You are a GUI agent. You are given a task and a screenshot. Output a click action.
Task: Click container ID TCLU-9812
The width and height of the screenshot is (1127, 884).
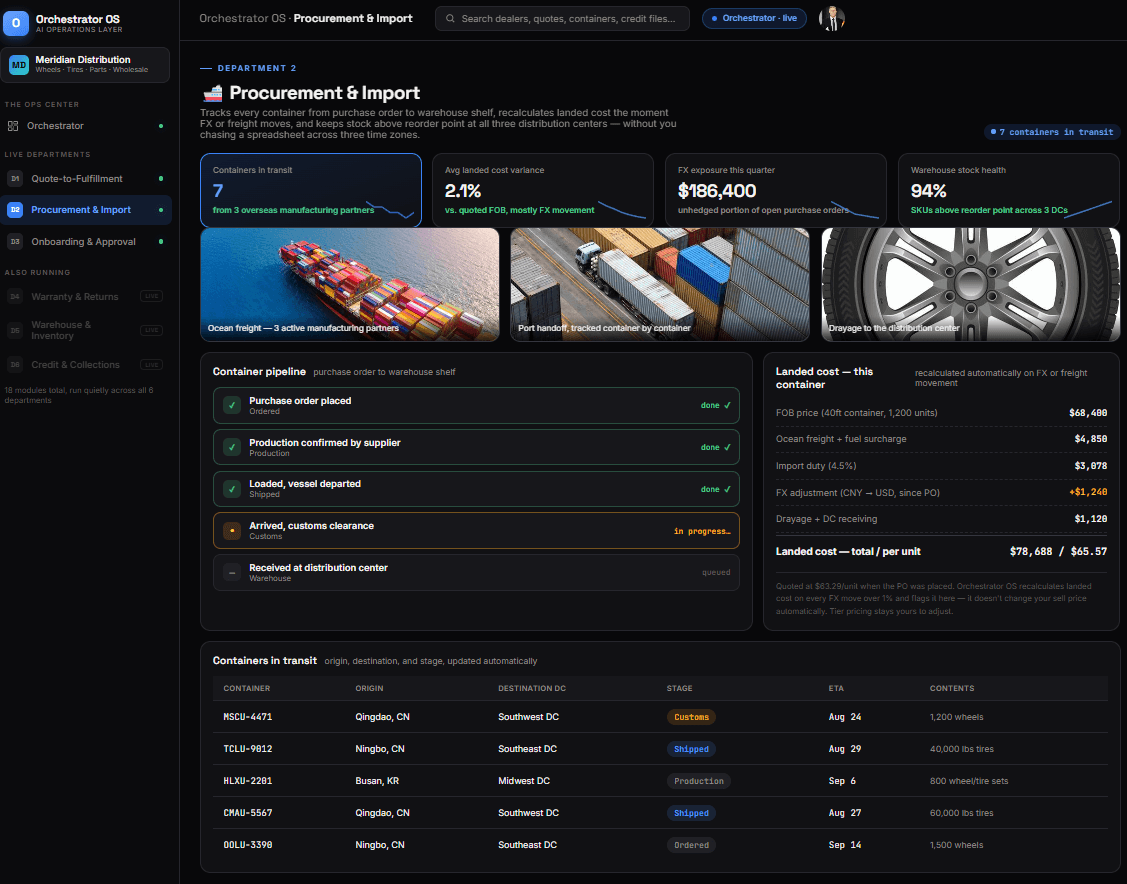pyautogui.click(x=247, y=749)
